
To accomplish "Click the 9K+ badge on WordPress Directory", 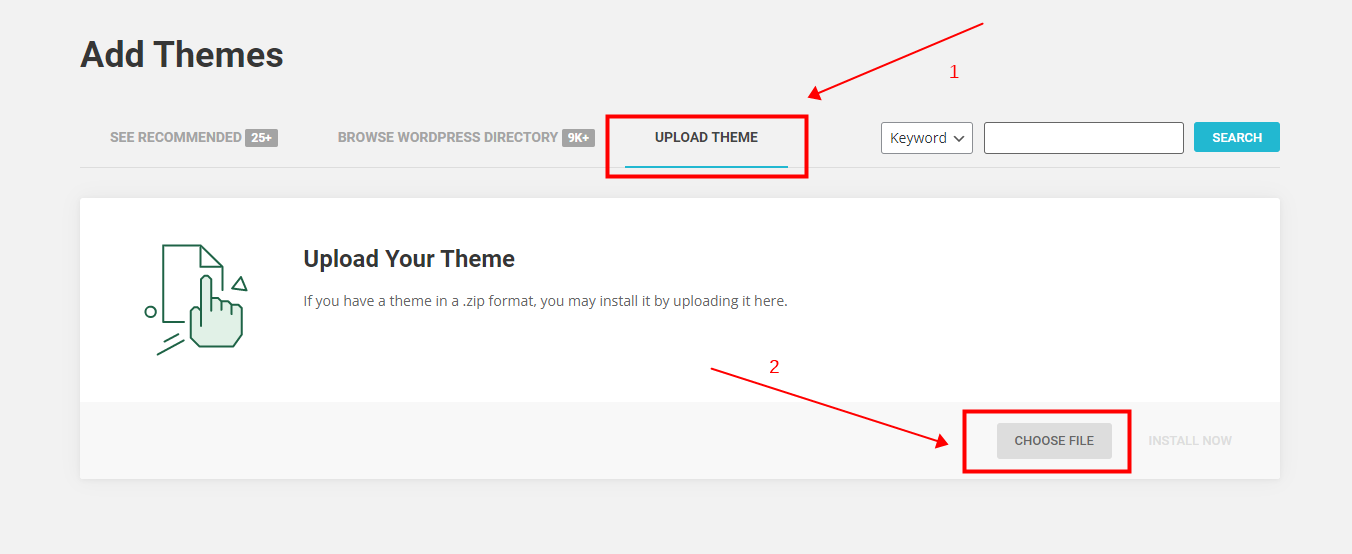I will tap(578, 138).
